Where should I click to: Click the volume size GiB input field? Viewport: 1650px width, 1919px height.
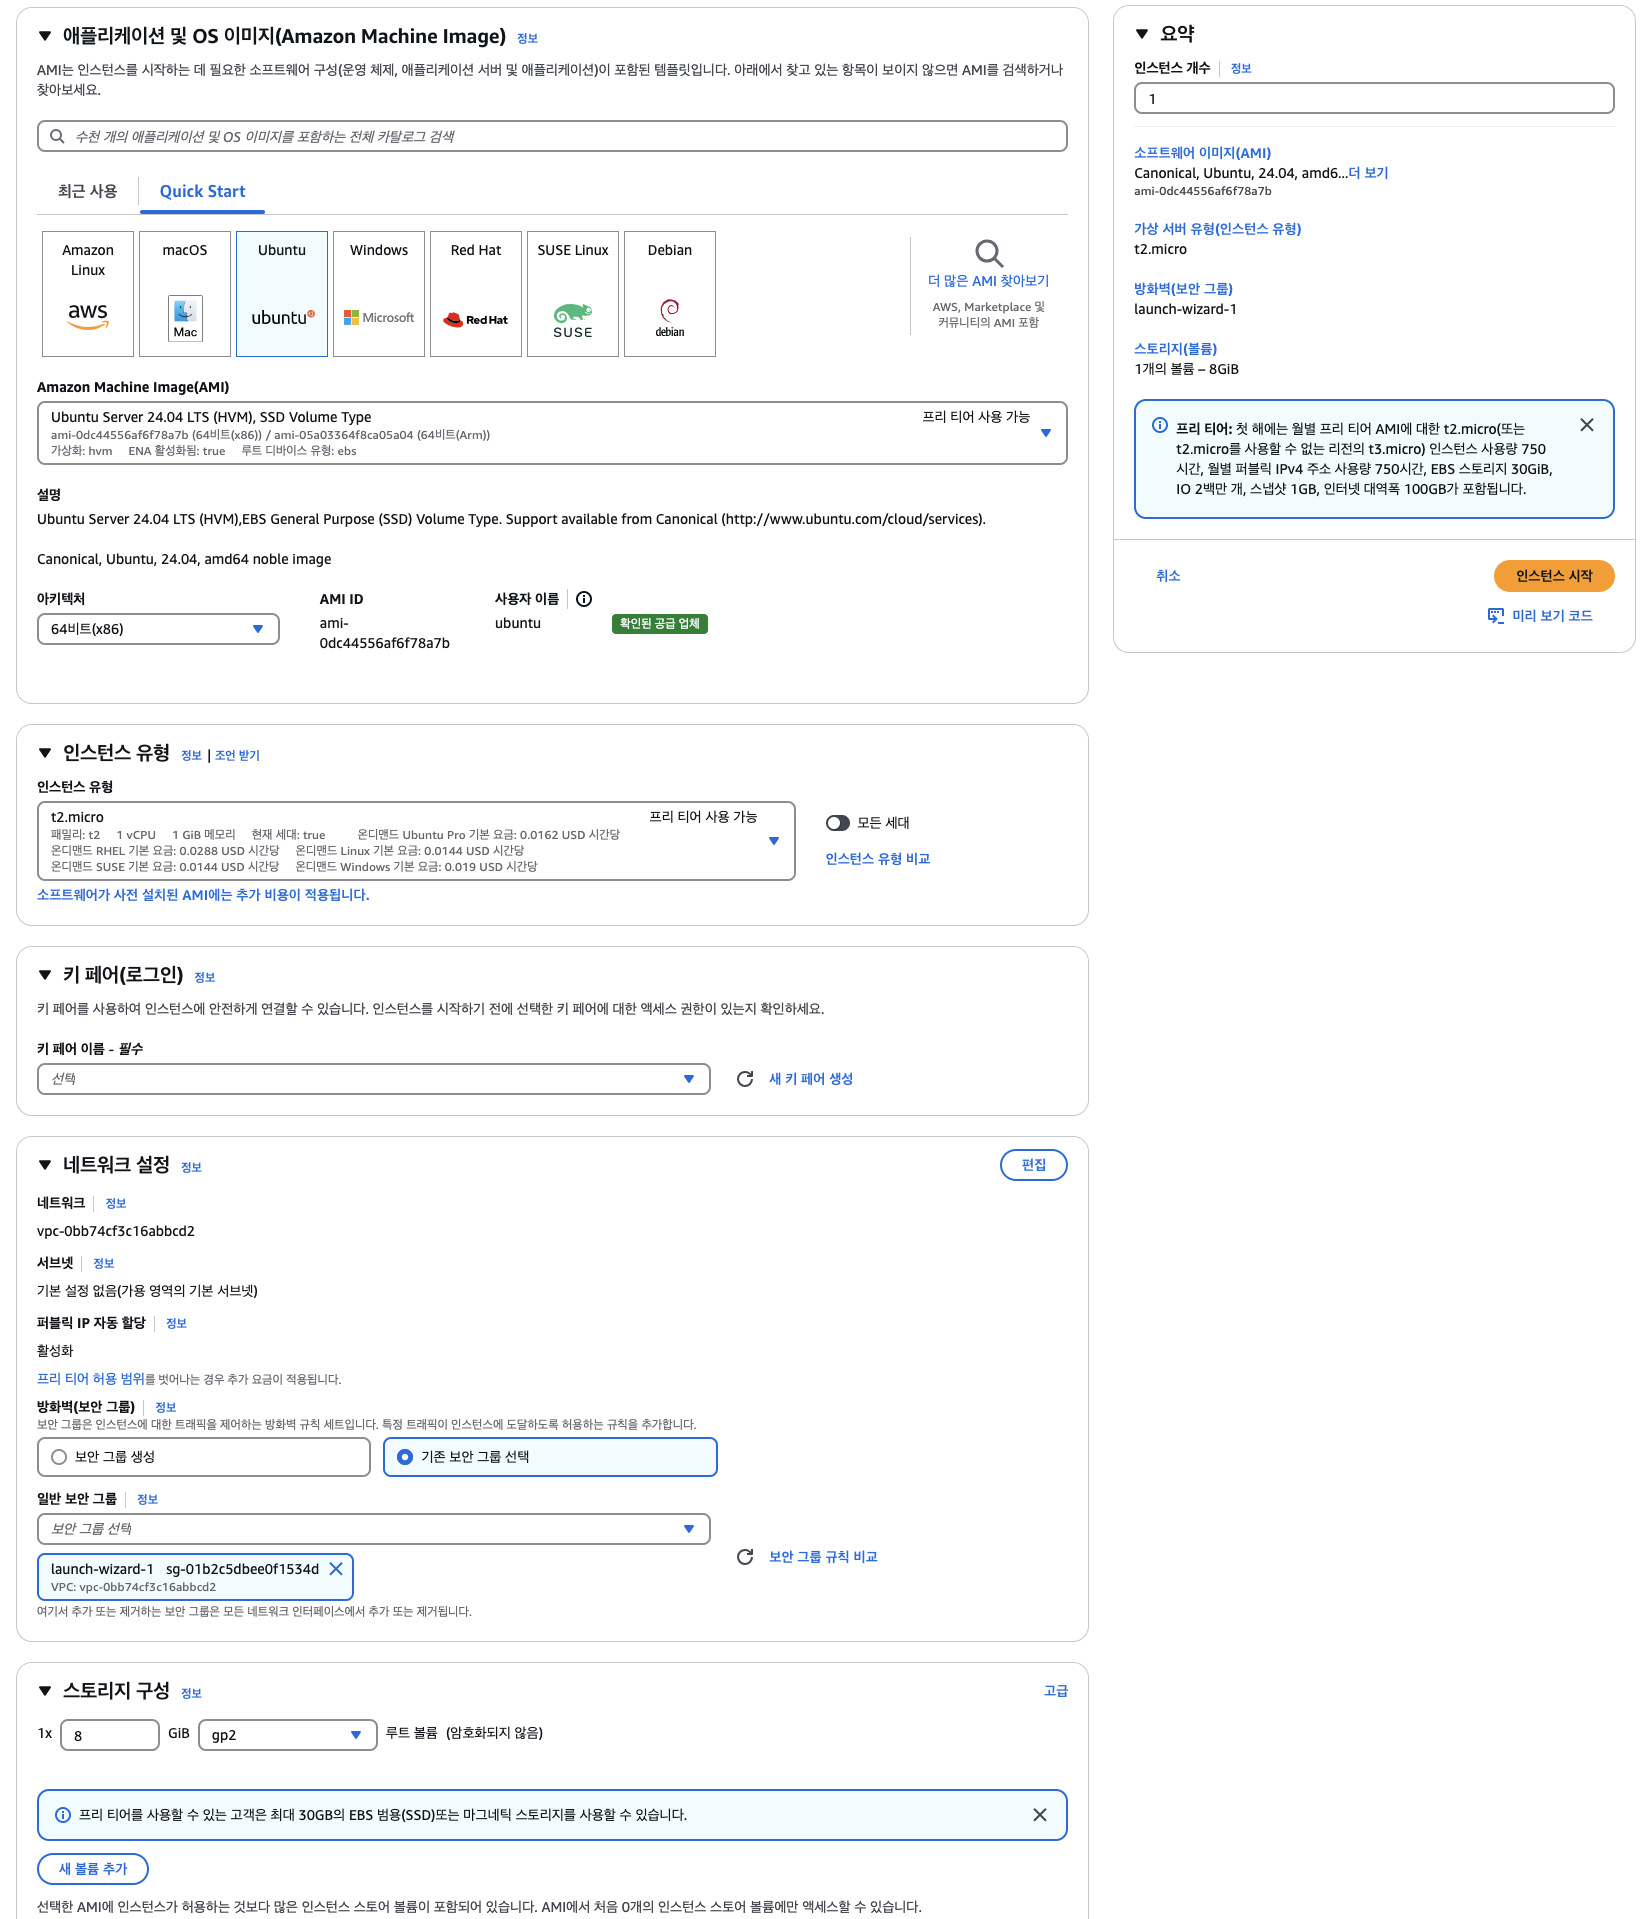(110, 1735)
